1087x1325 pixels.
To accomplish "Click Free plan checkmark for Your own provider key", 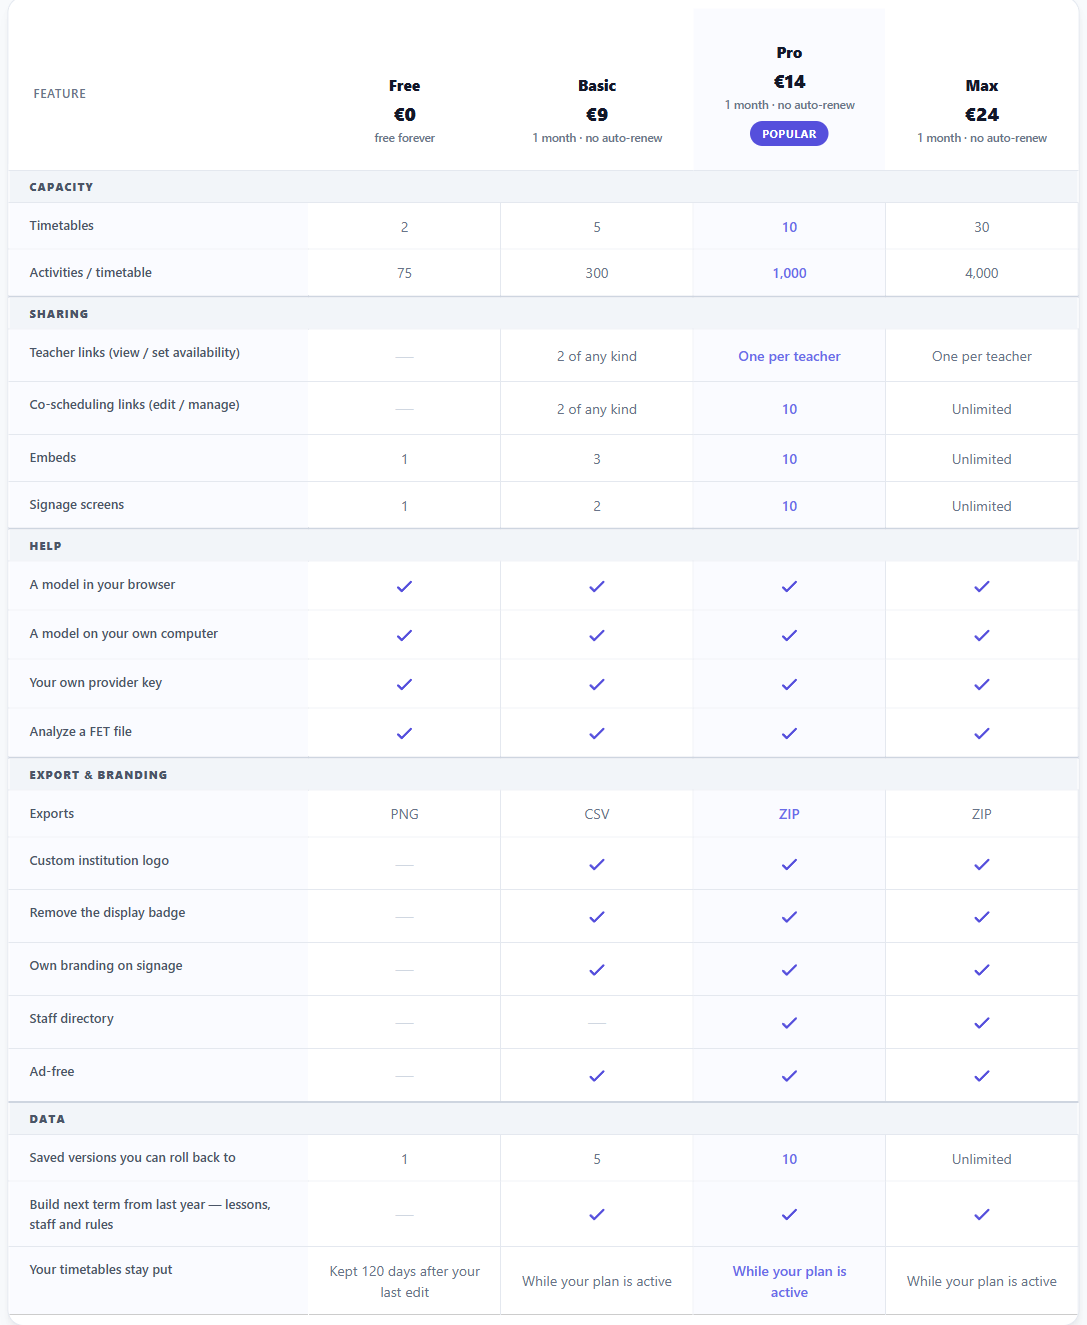I will [404, 684].
